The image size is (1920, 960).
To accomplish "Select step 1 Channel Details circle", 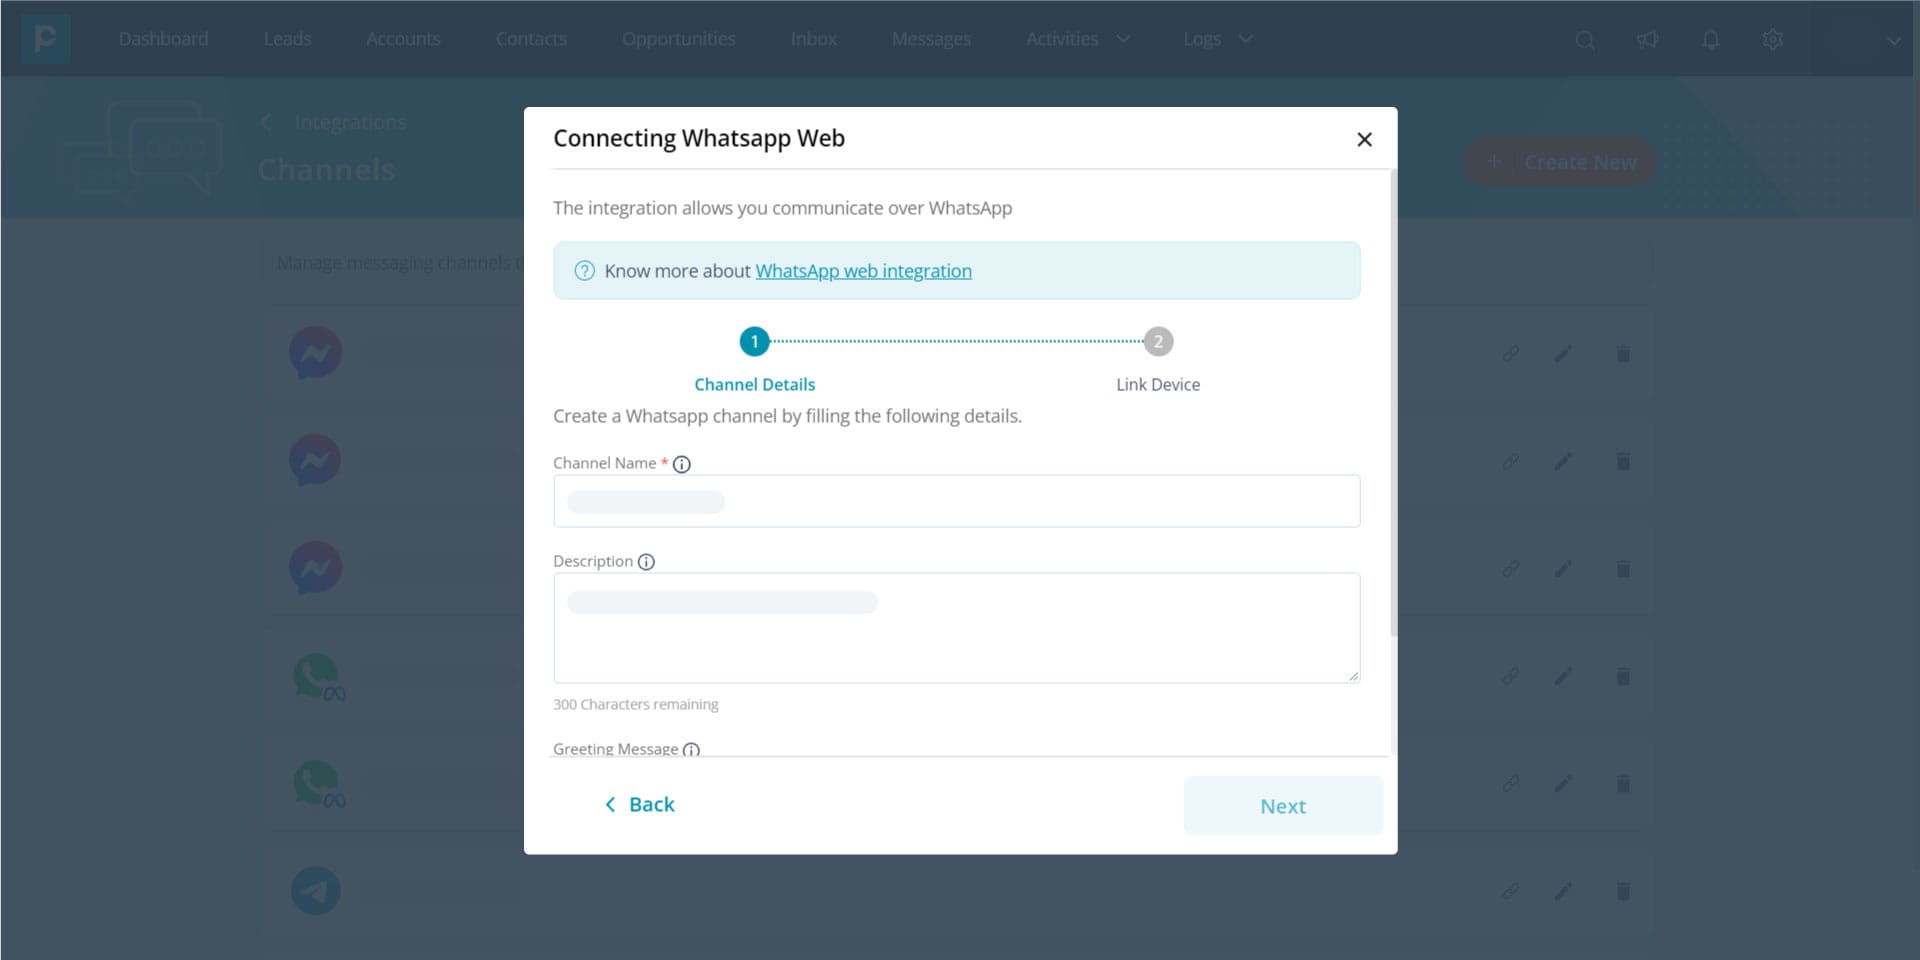I will point(754,342).
